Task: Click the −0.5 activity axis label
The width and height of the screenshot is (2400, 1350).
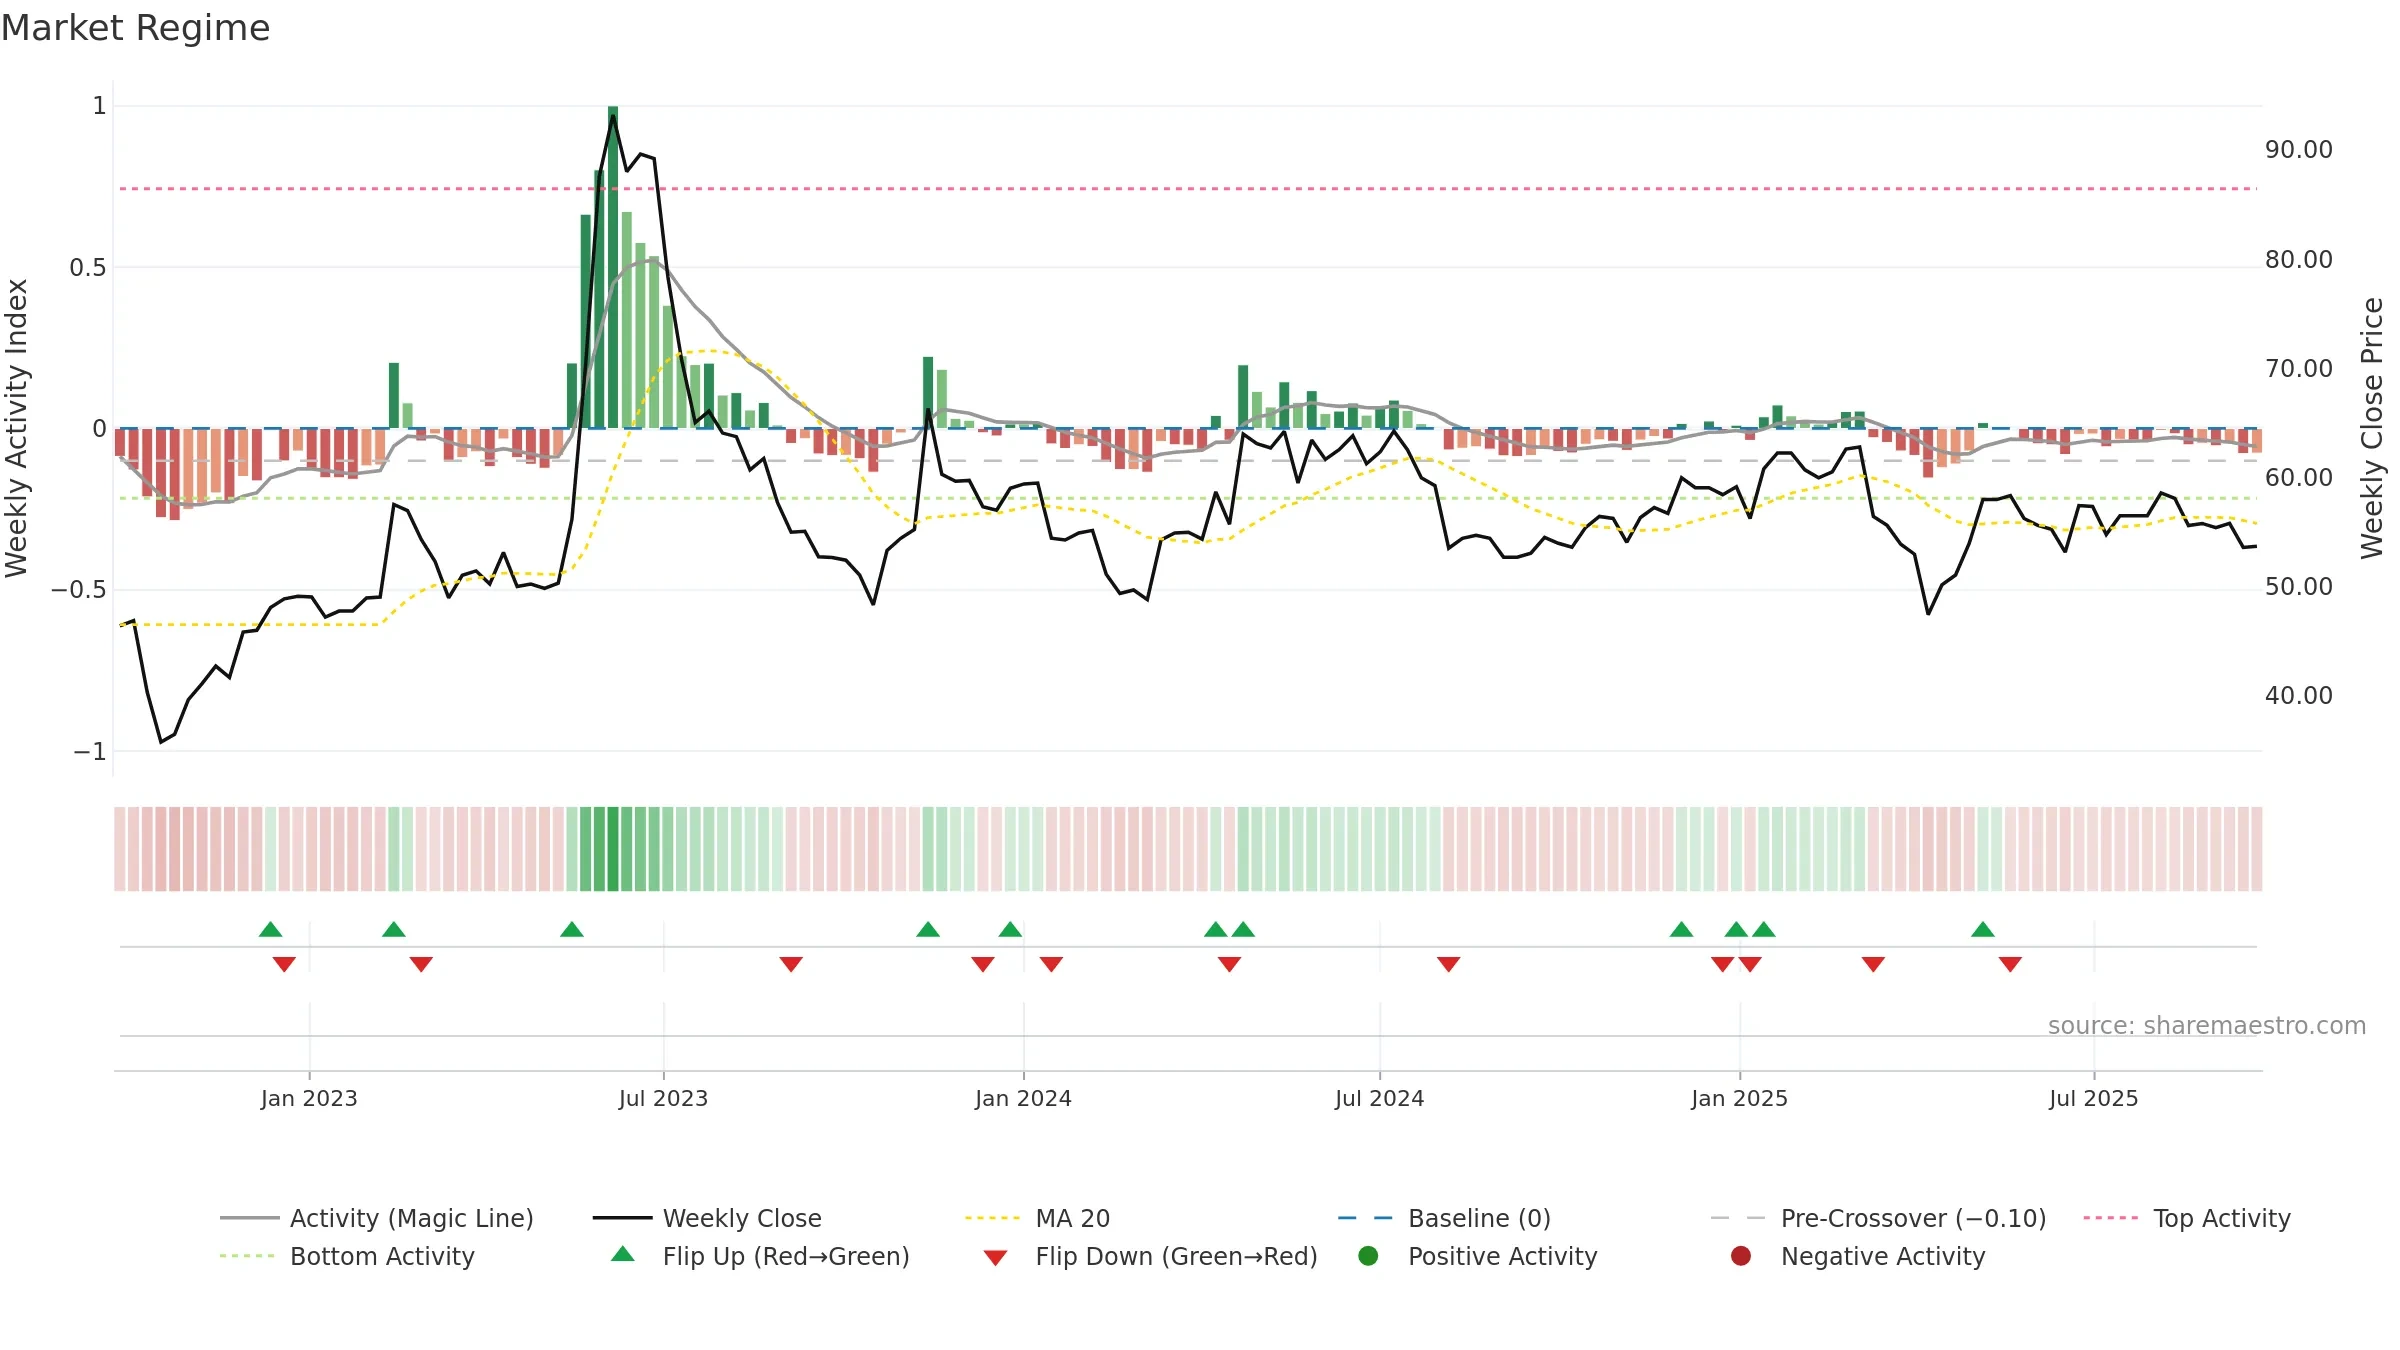Action: [78, 590]
